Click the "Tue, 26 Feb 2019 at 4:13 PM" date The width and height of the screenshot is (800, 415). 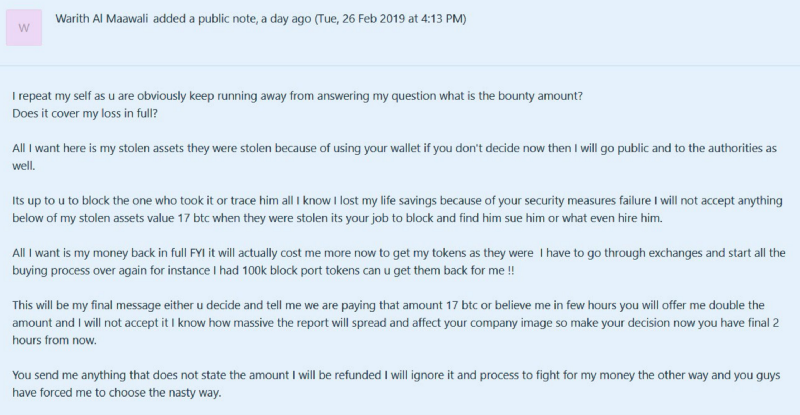coord(390,19)
